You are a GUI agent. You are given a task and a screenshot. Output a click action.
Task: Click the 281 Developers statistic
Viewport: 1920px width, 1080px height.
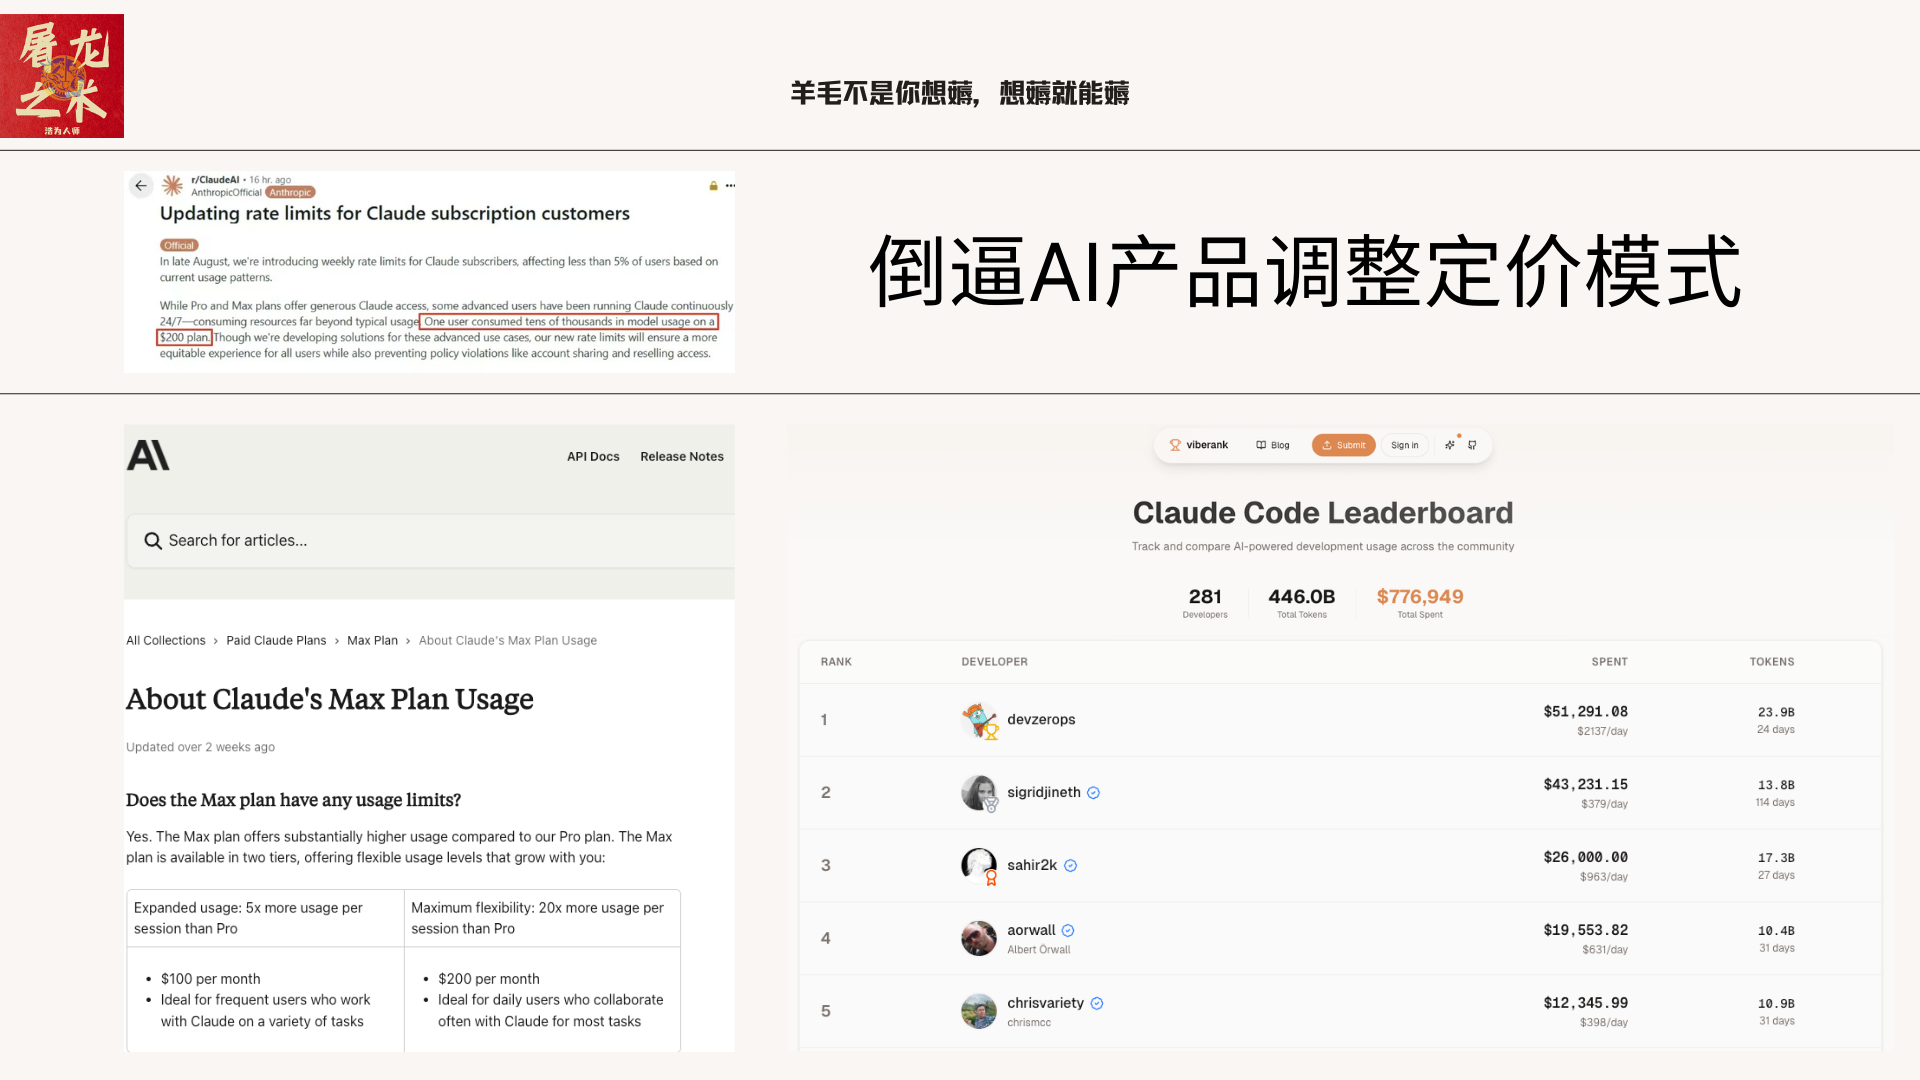pyautogui.click(x=1205, y=603)
